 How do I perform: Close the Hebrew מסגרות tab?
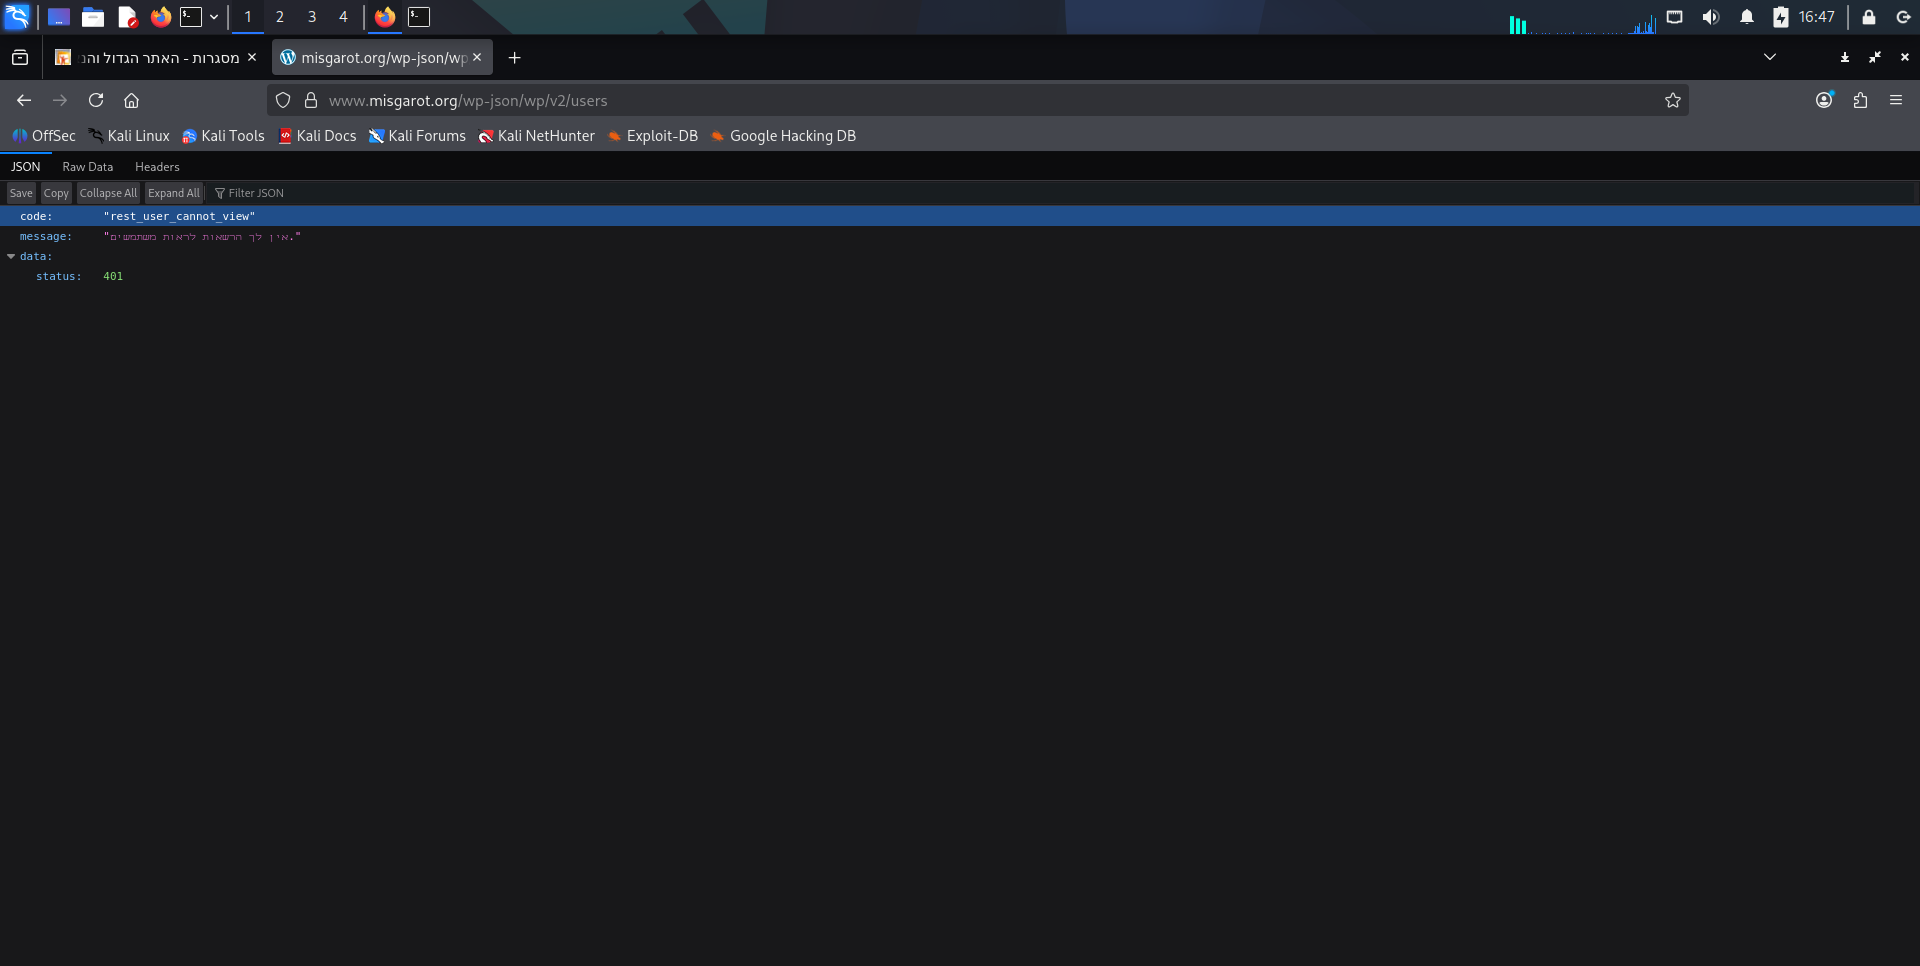click(x=252, y=58)
